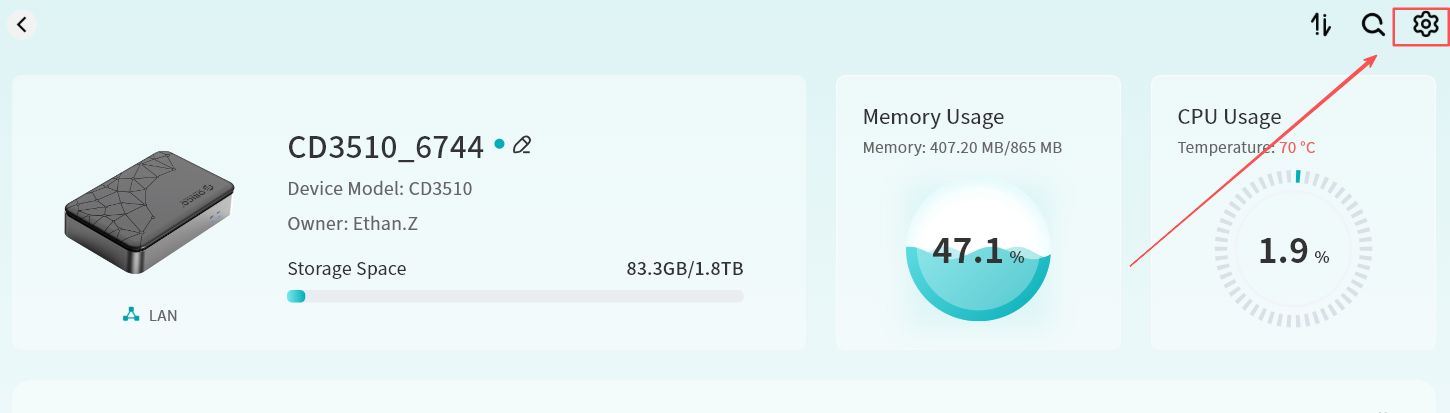Click the Storage Space label
Image resolution: width=1450 pixels, height=413 pixels.
coord(346,269)
